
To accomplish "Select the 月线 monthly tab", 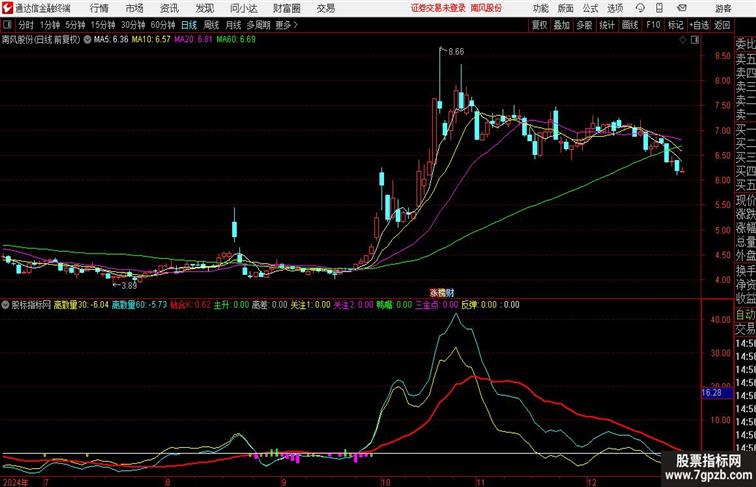I will [233, 25].
